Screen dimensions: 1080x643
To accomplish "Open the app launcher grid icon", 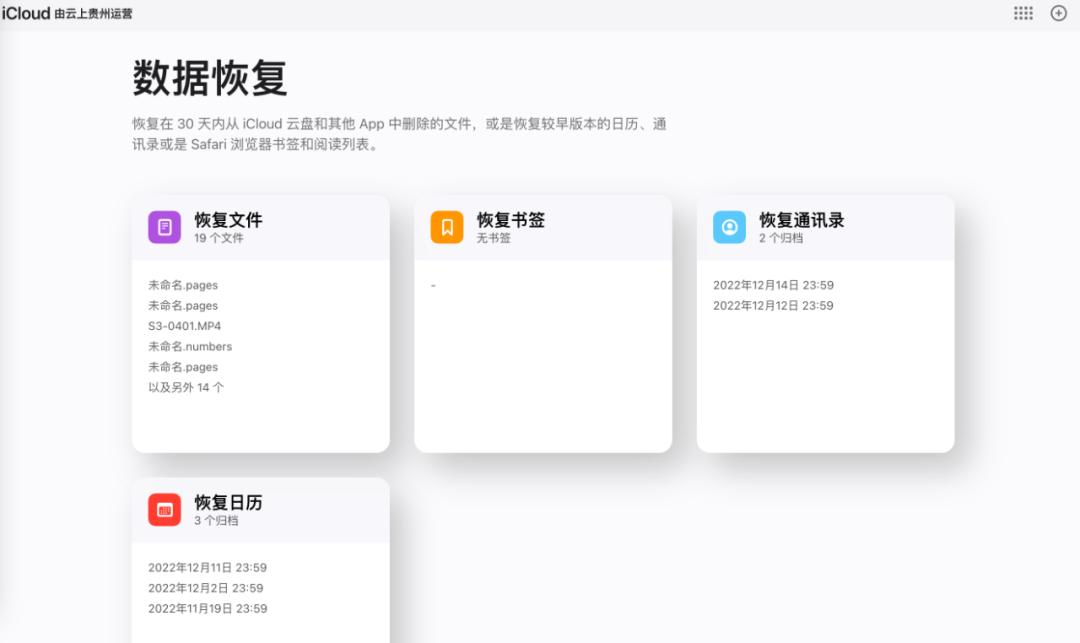I will 1021,13.
